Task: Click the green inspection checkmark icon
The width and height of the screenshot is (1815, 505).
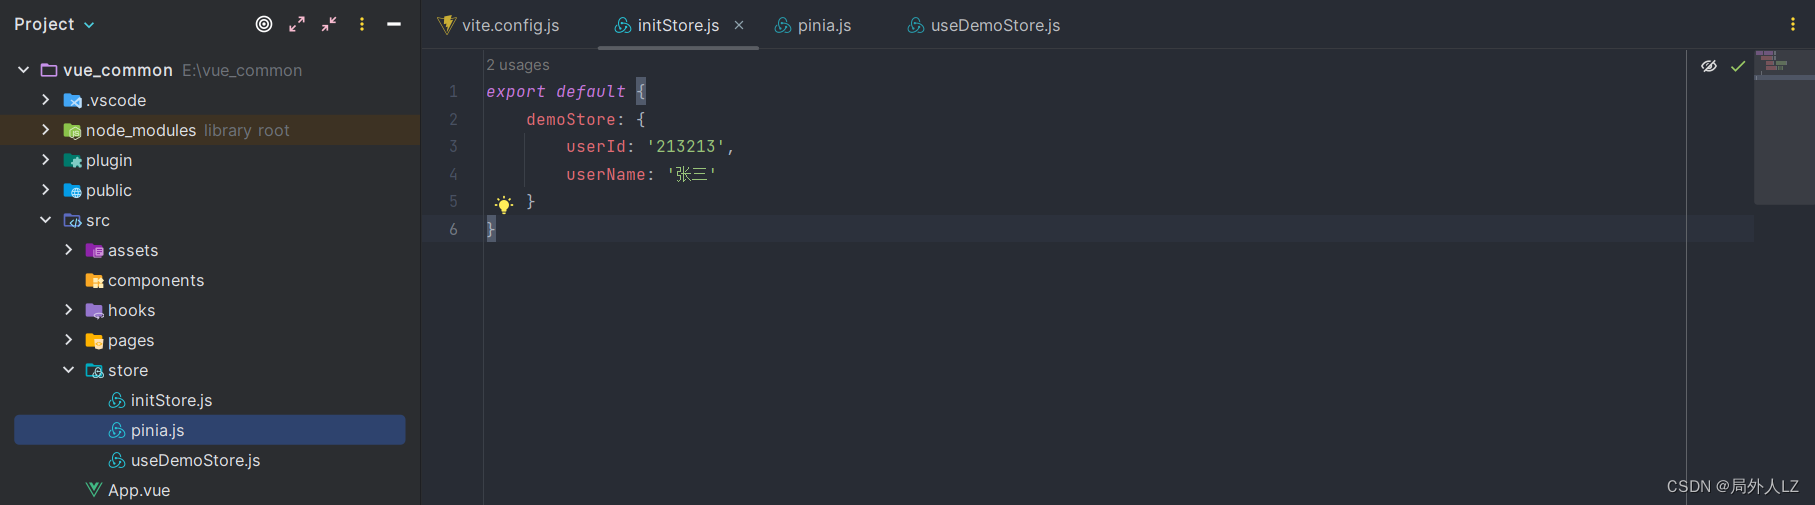Action: click(x=1738, y=66)
